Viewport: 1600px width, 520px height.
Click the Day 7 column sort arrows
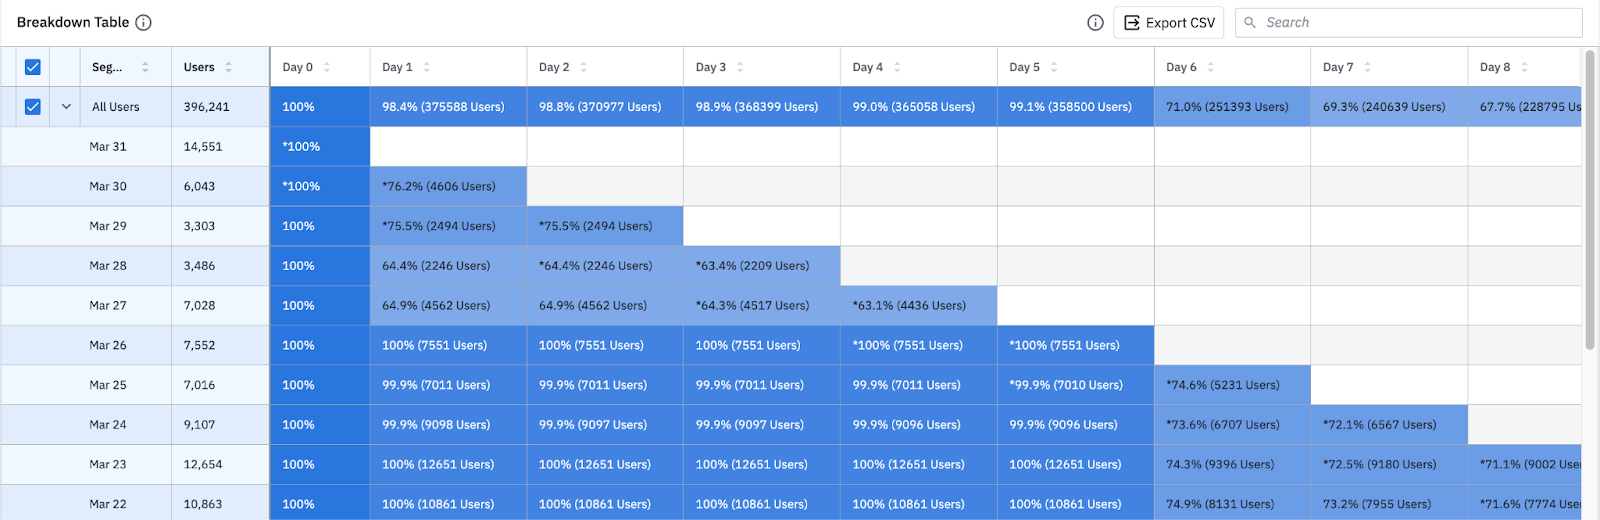(1367, 67)
